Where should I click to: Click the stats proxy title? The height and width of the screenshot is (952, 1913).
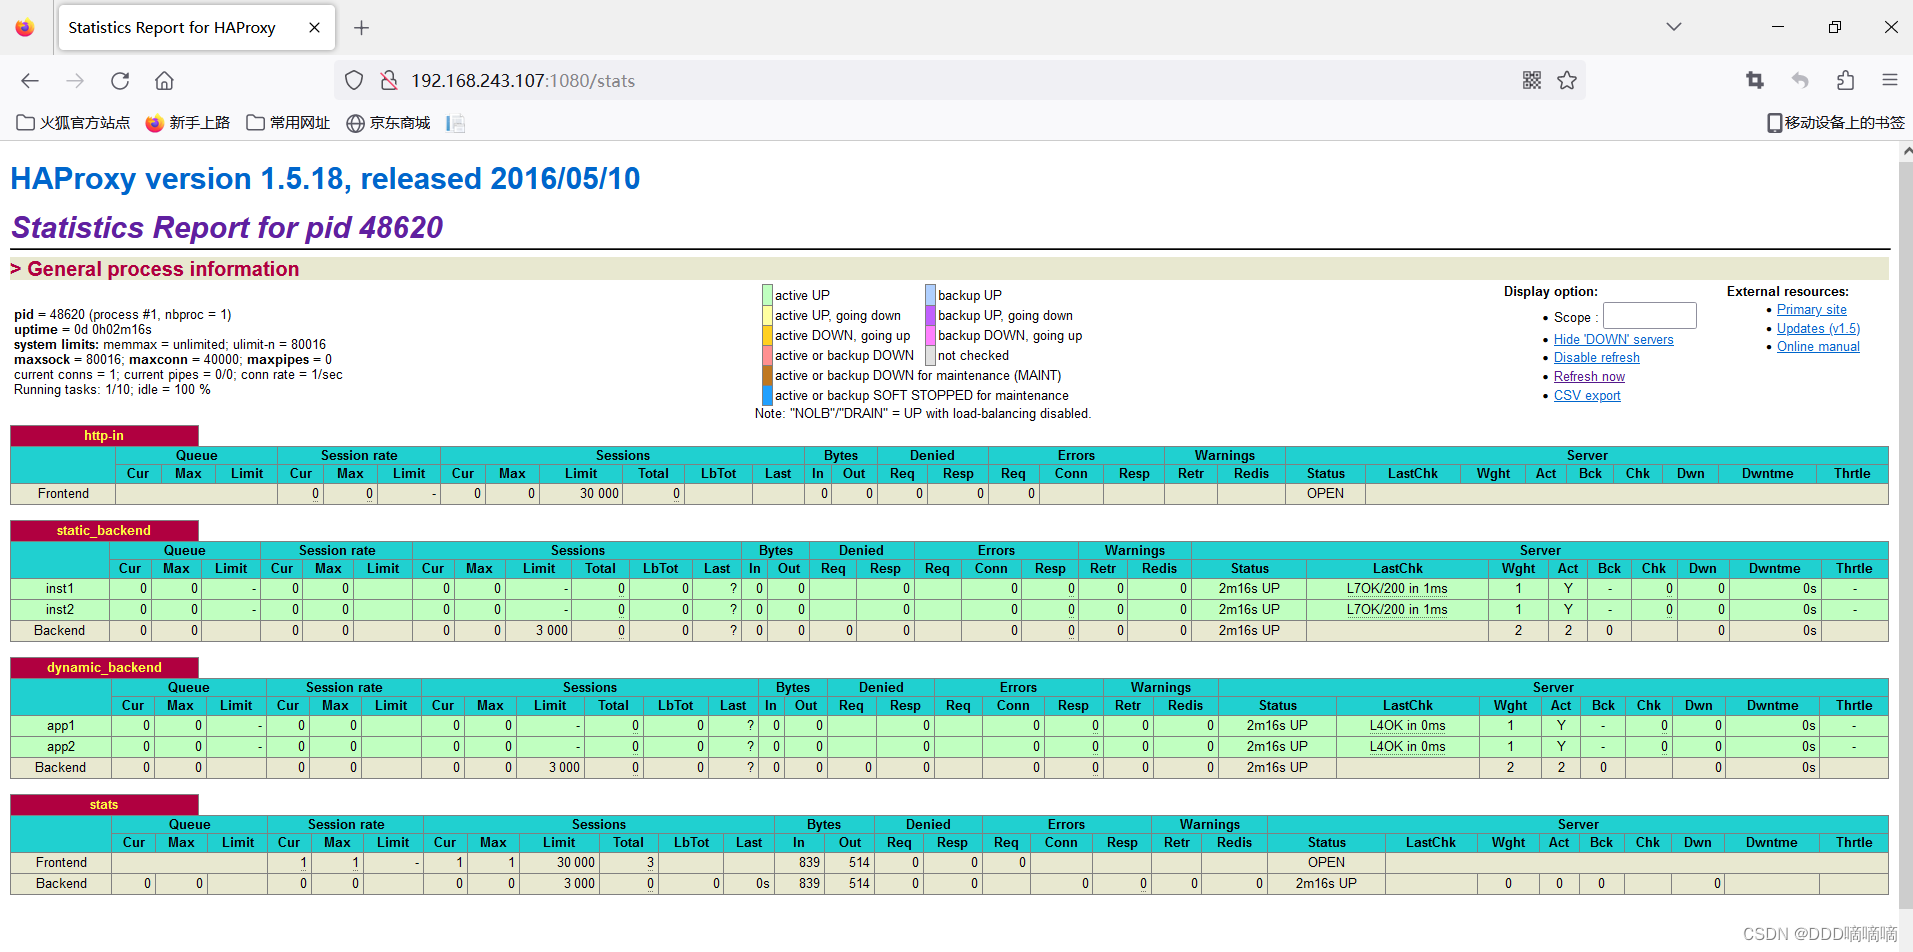(104, 805)
